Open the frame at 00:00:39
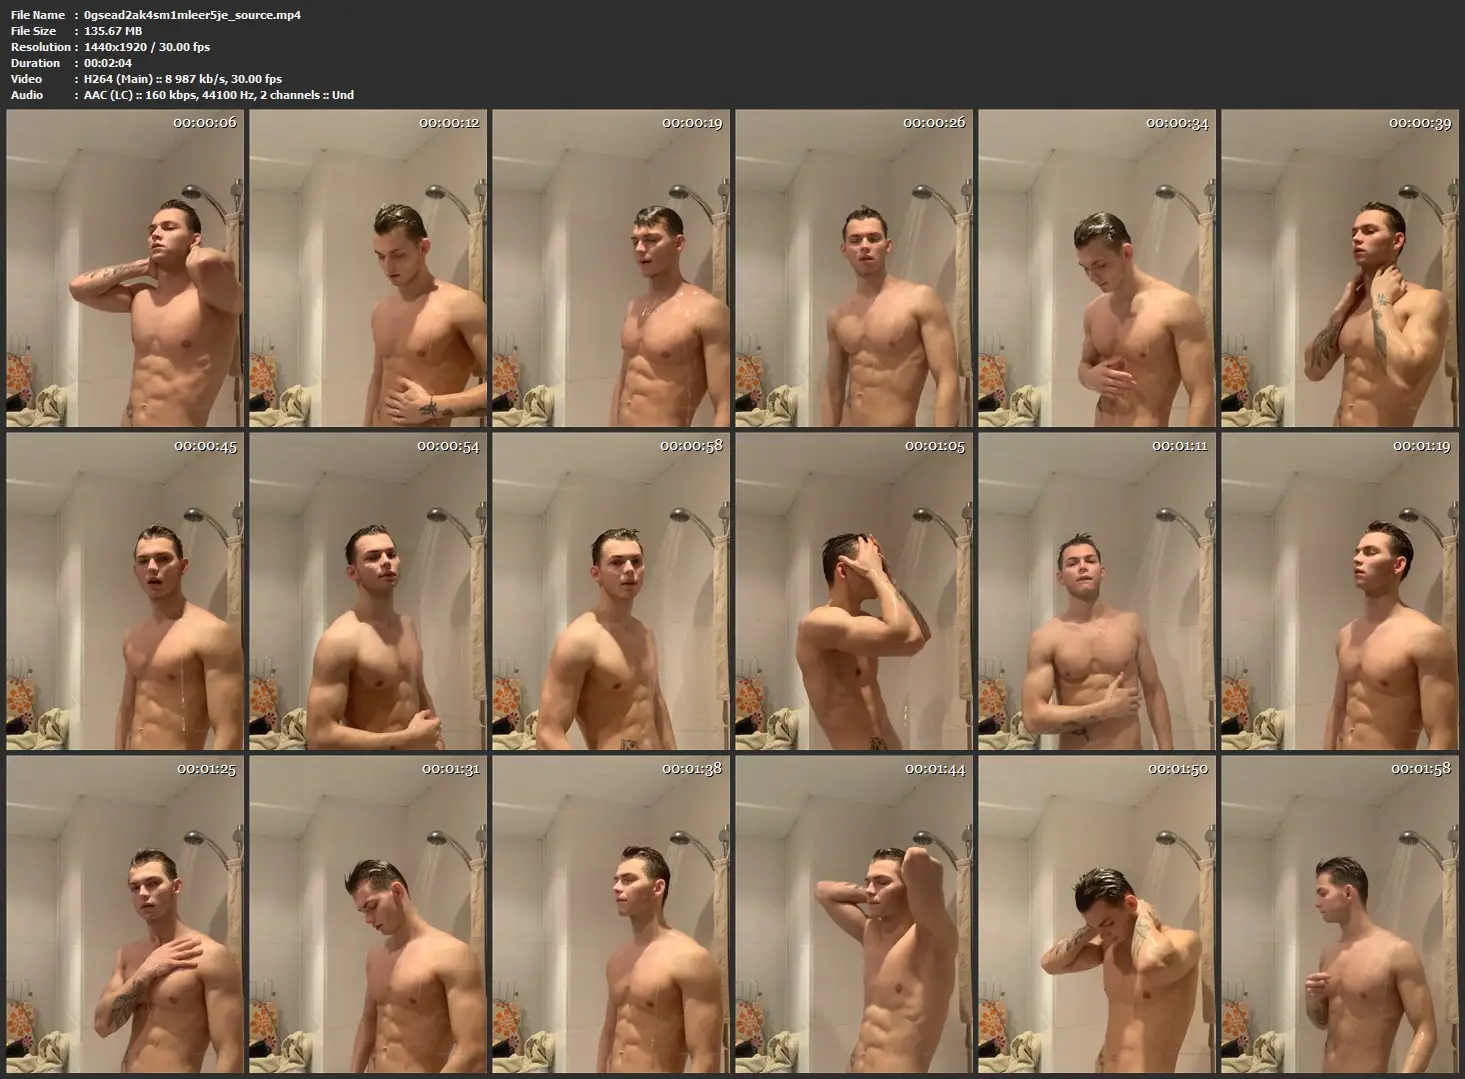This screenshot has height=1079, width=1465. click(x=1340, y=268)
